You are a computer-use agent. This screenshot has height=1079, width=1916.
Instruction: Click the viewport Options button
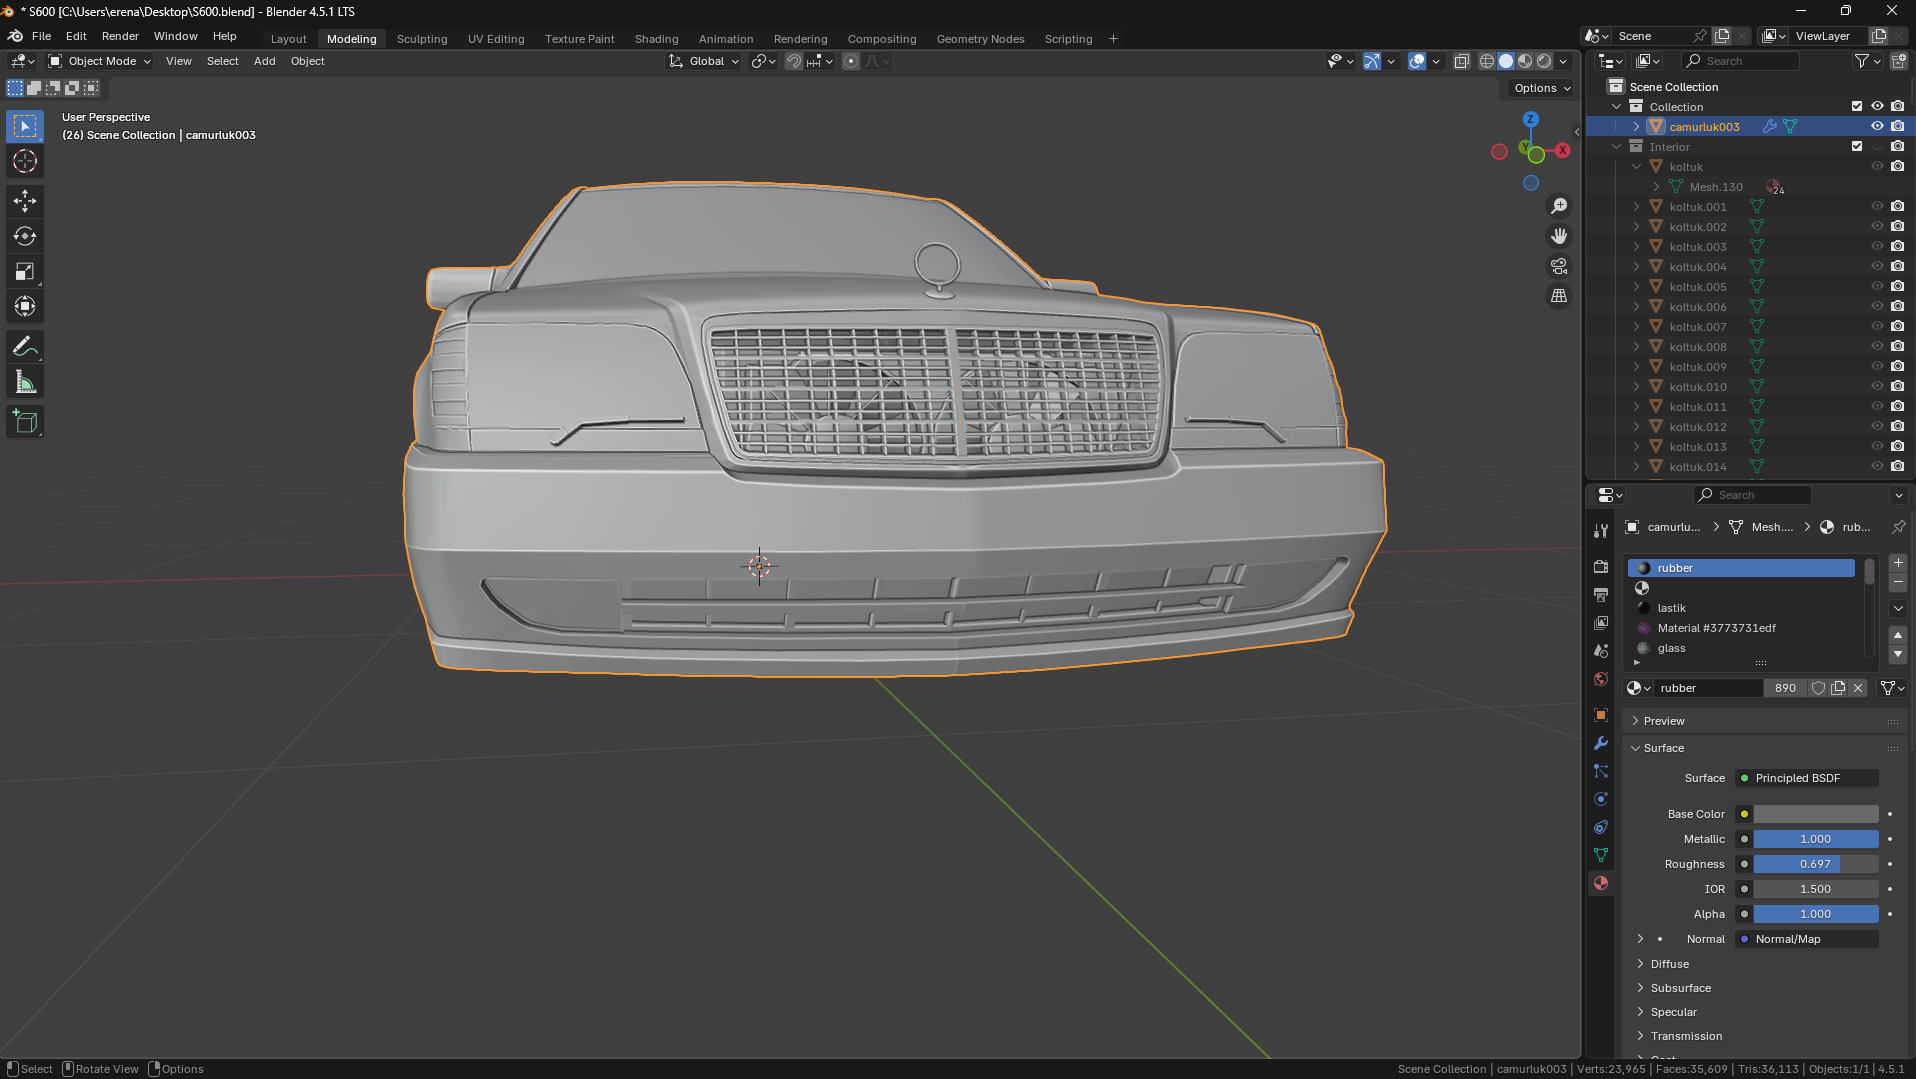[1541, 88]
